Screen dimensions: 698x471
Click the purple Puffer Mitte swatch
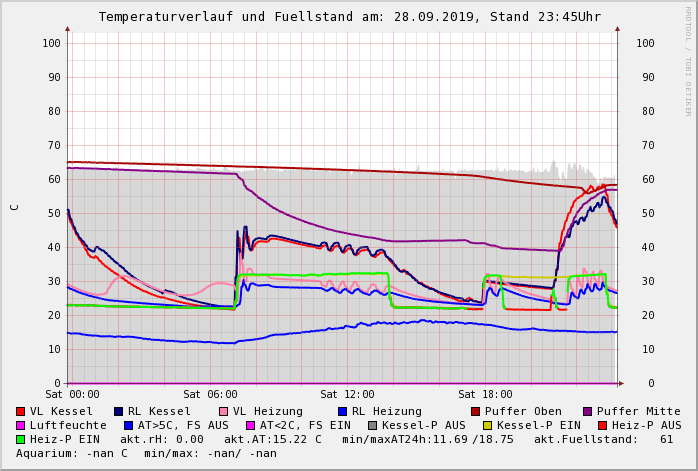coord(588,411)
